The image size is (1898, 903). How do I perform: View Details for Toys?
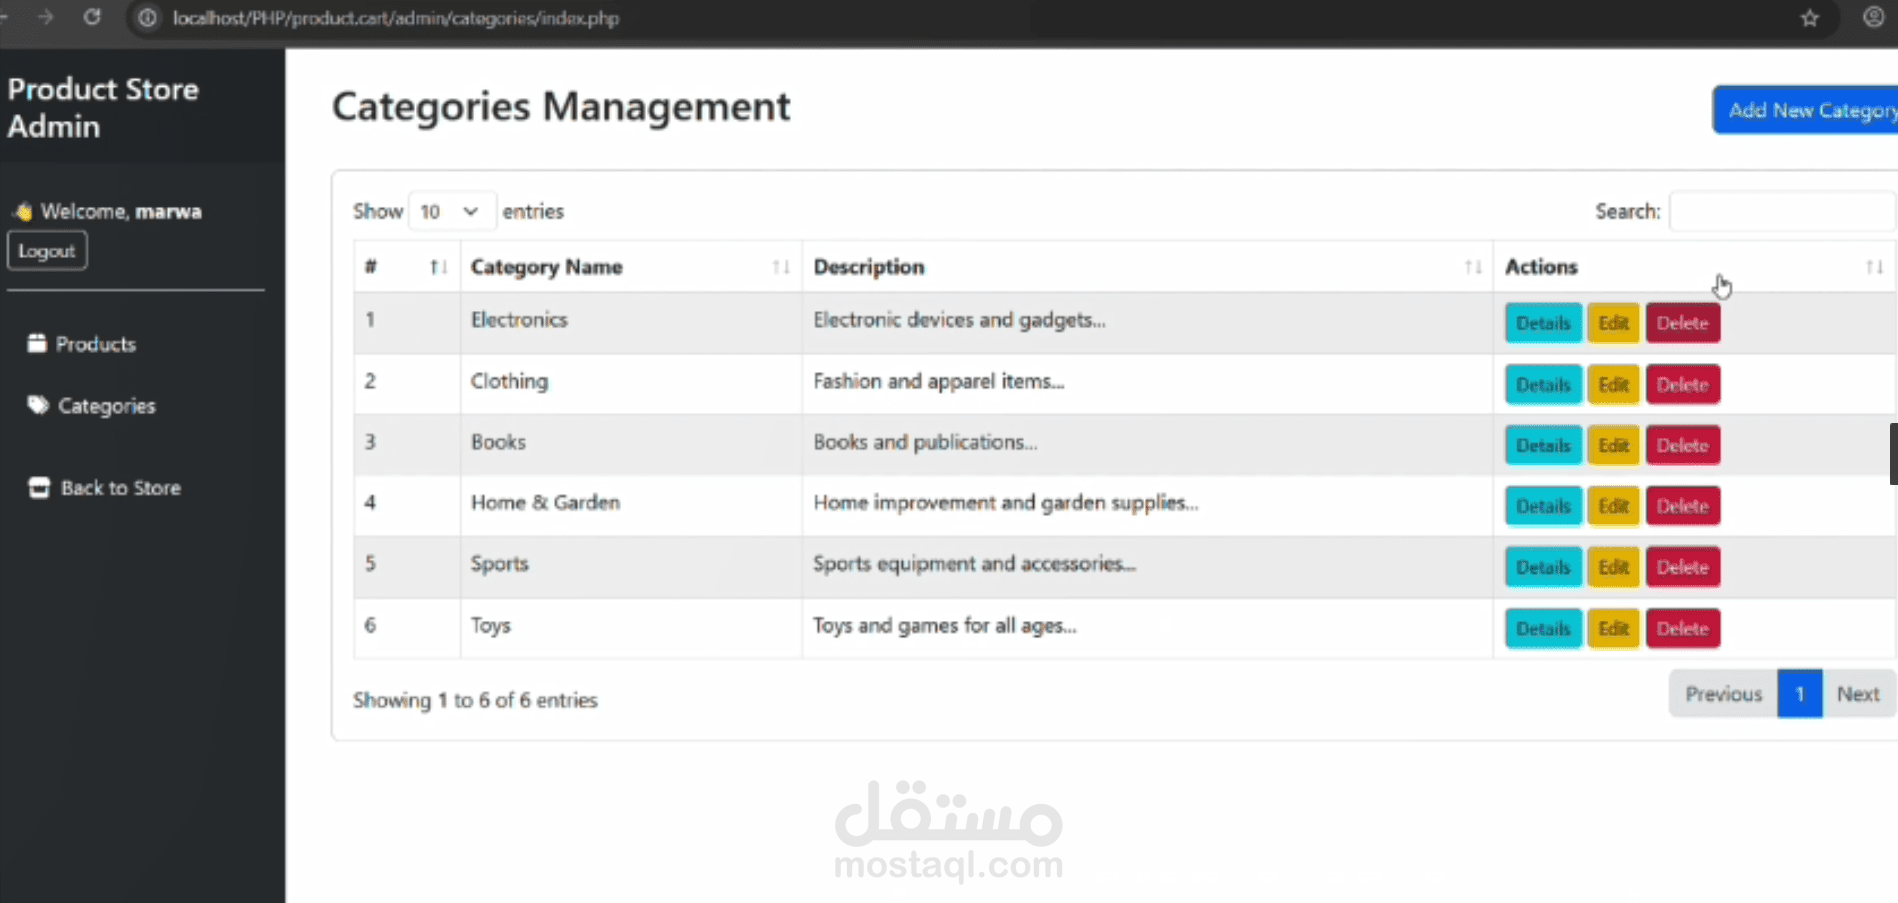[1543, 628]
